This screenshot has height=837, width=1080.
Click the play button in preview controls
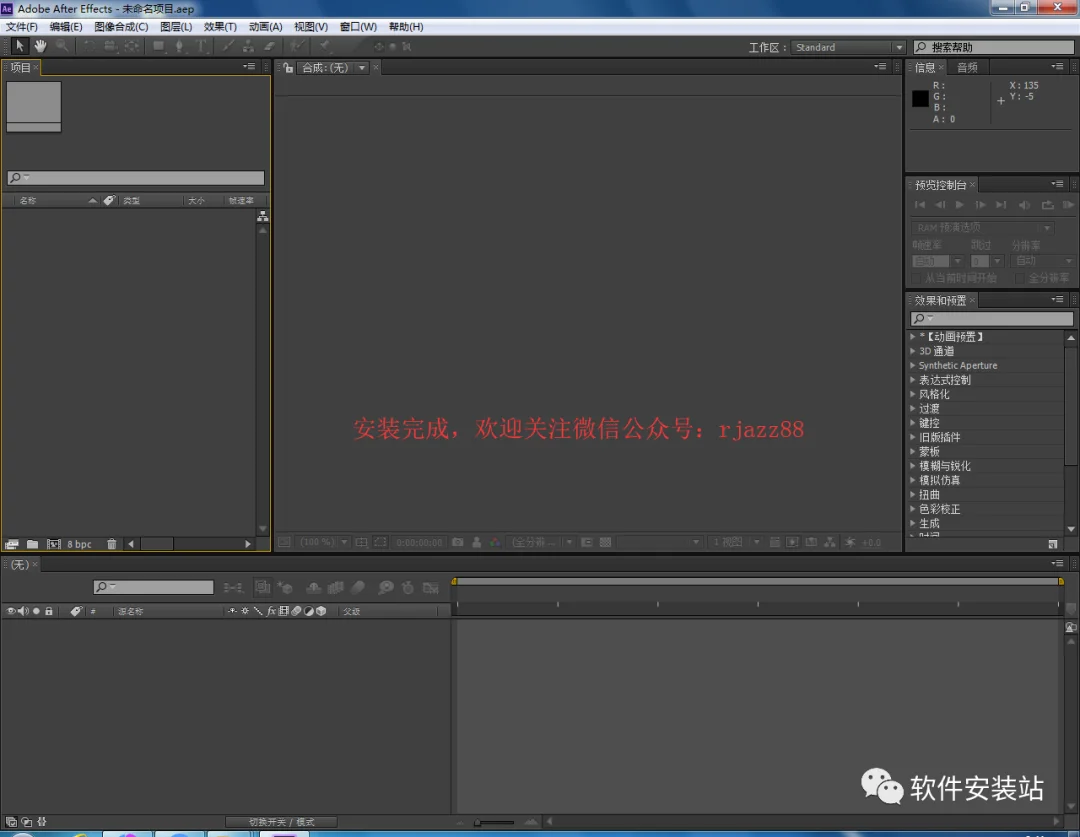click(x=959, y=205)
